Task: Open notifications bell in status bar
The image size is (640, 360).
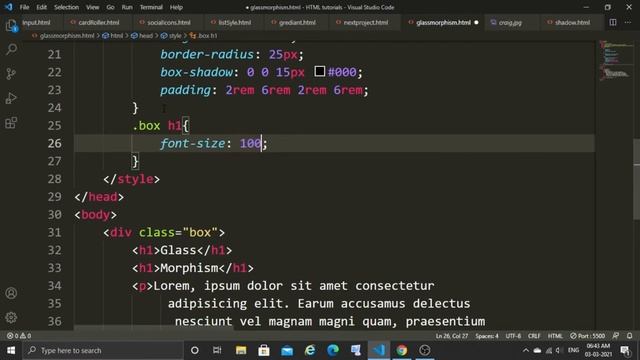Action: click(x=629, y=336)
